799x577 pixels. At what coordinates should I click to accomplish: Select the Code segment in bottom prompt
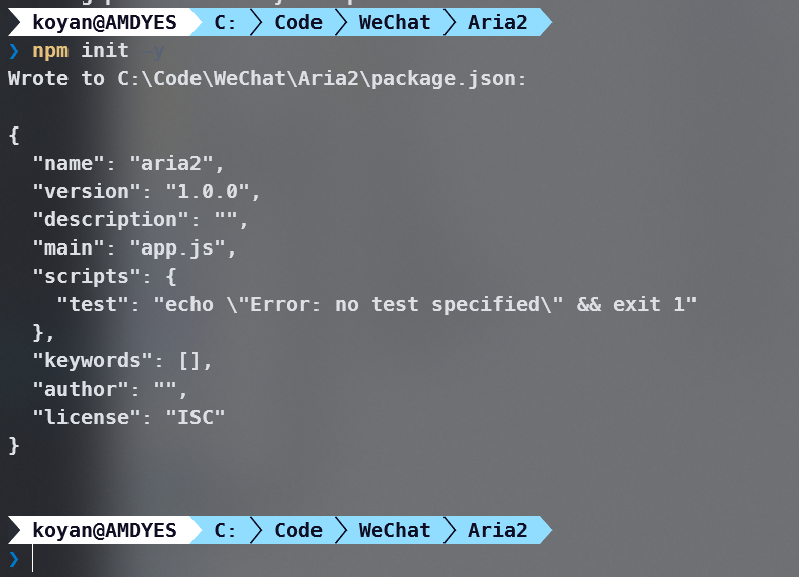coord(299,530)
